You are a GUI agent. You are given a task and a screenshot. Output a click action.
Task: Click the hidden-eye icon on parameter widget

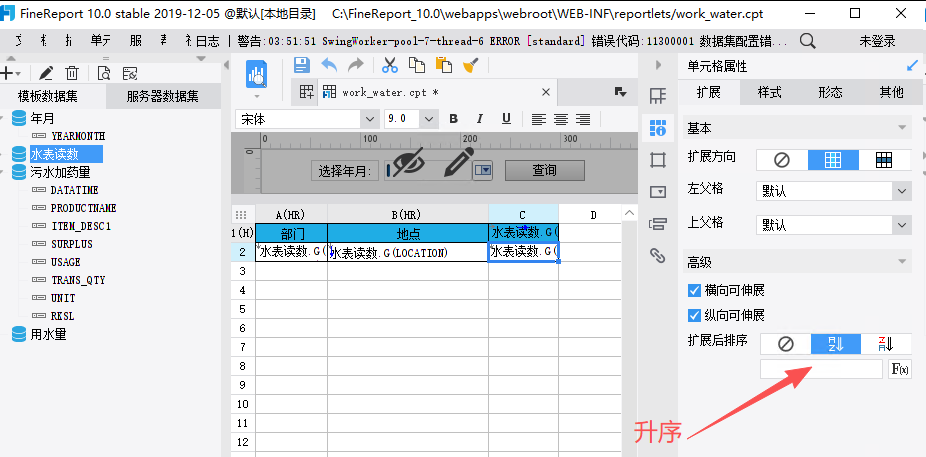409,163
